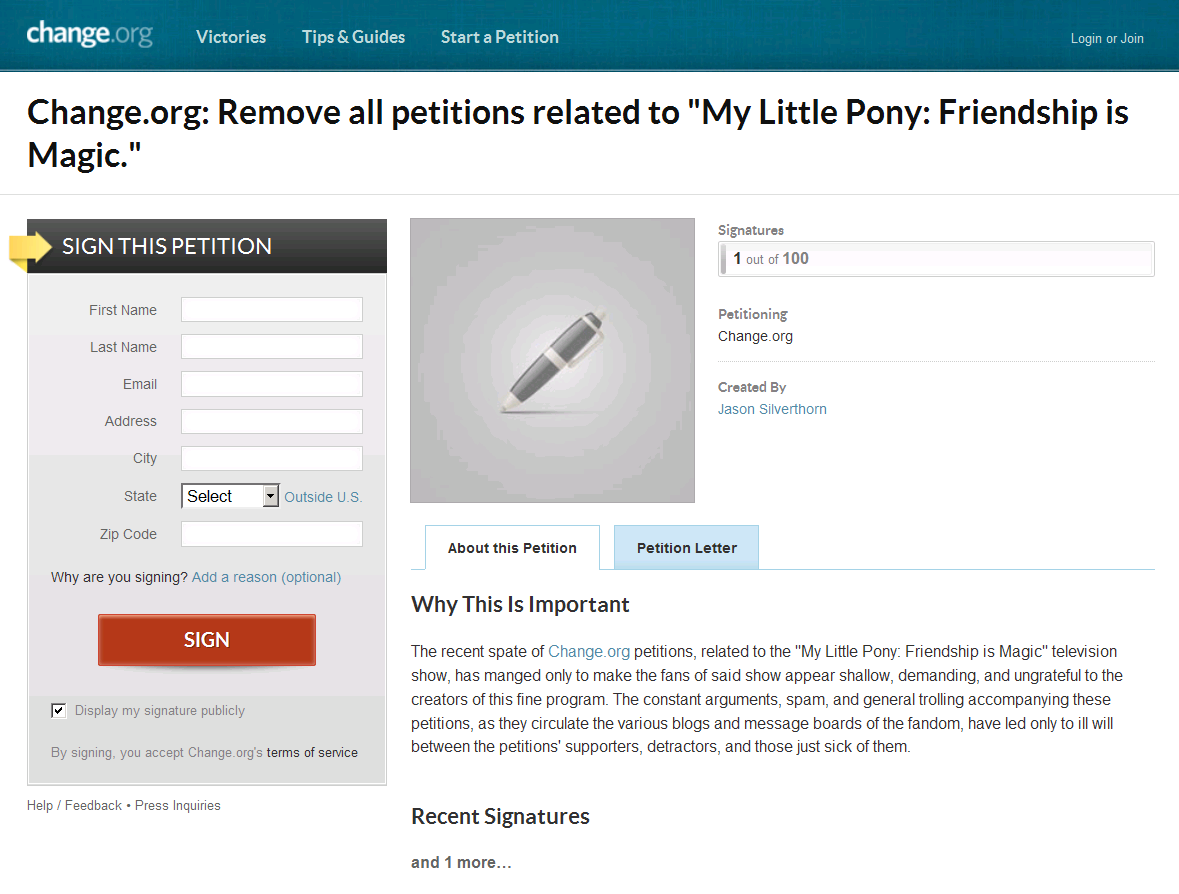1179x894 pixels.
Task: Toggle Display my signature publicly checkbox
Action: [x=58, y=711]
